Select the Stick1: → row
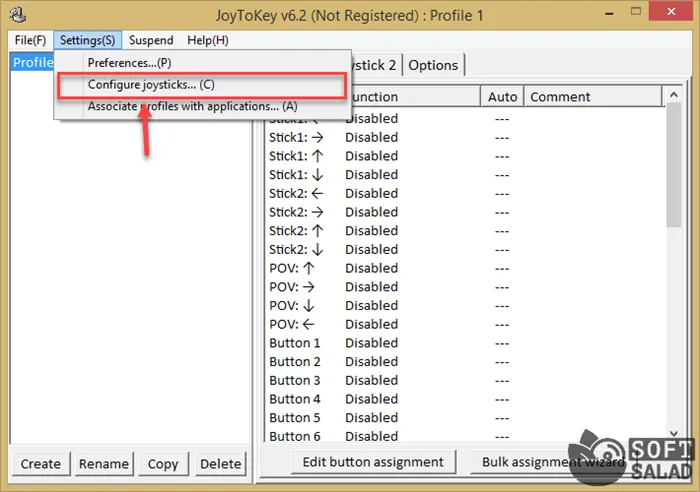The height and width of the screenshot is (492, 700). 464,138
